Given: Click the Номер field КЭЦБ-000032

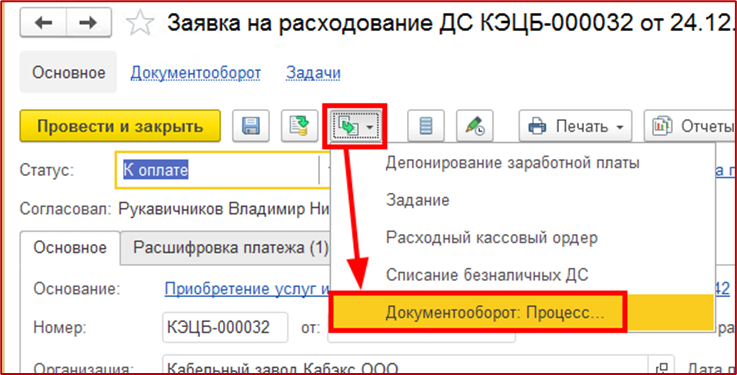Looking at the screenshot, I should (x=225, y=327).
